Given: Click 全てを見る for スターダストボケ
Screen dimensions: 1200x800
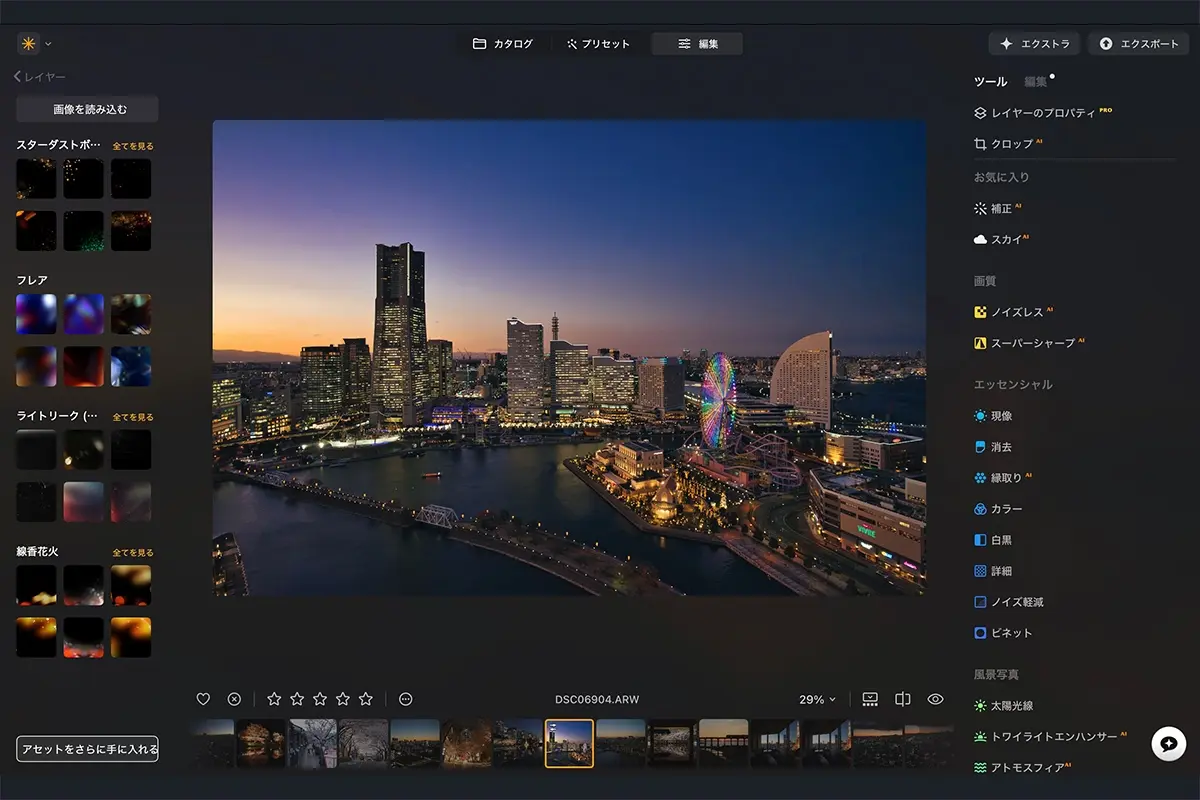Looking at the screenshot, I should tap(133, 146).
